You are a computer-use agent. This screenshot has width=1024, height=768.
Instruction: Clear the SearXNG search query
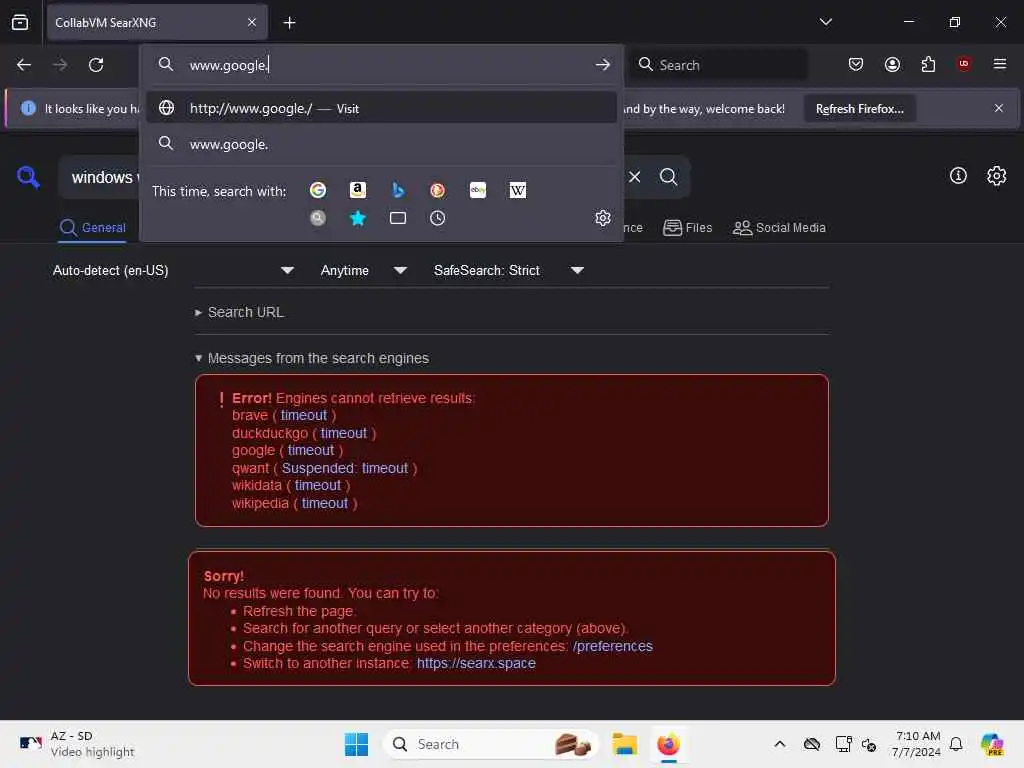point(635,177)
